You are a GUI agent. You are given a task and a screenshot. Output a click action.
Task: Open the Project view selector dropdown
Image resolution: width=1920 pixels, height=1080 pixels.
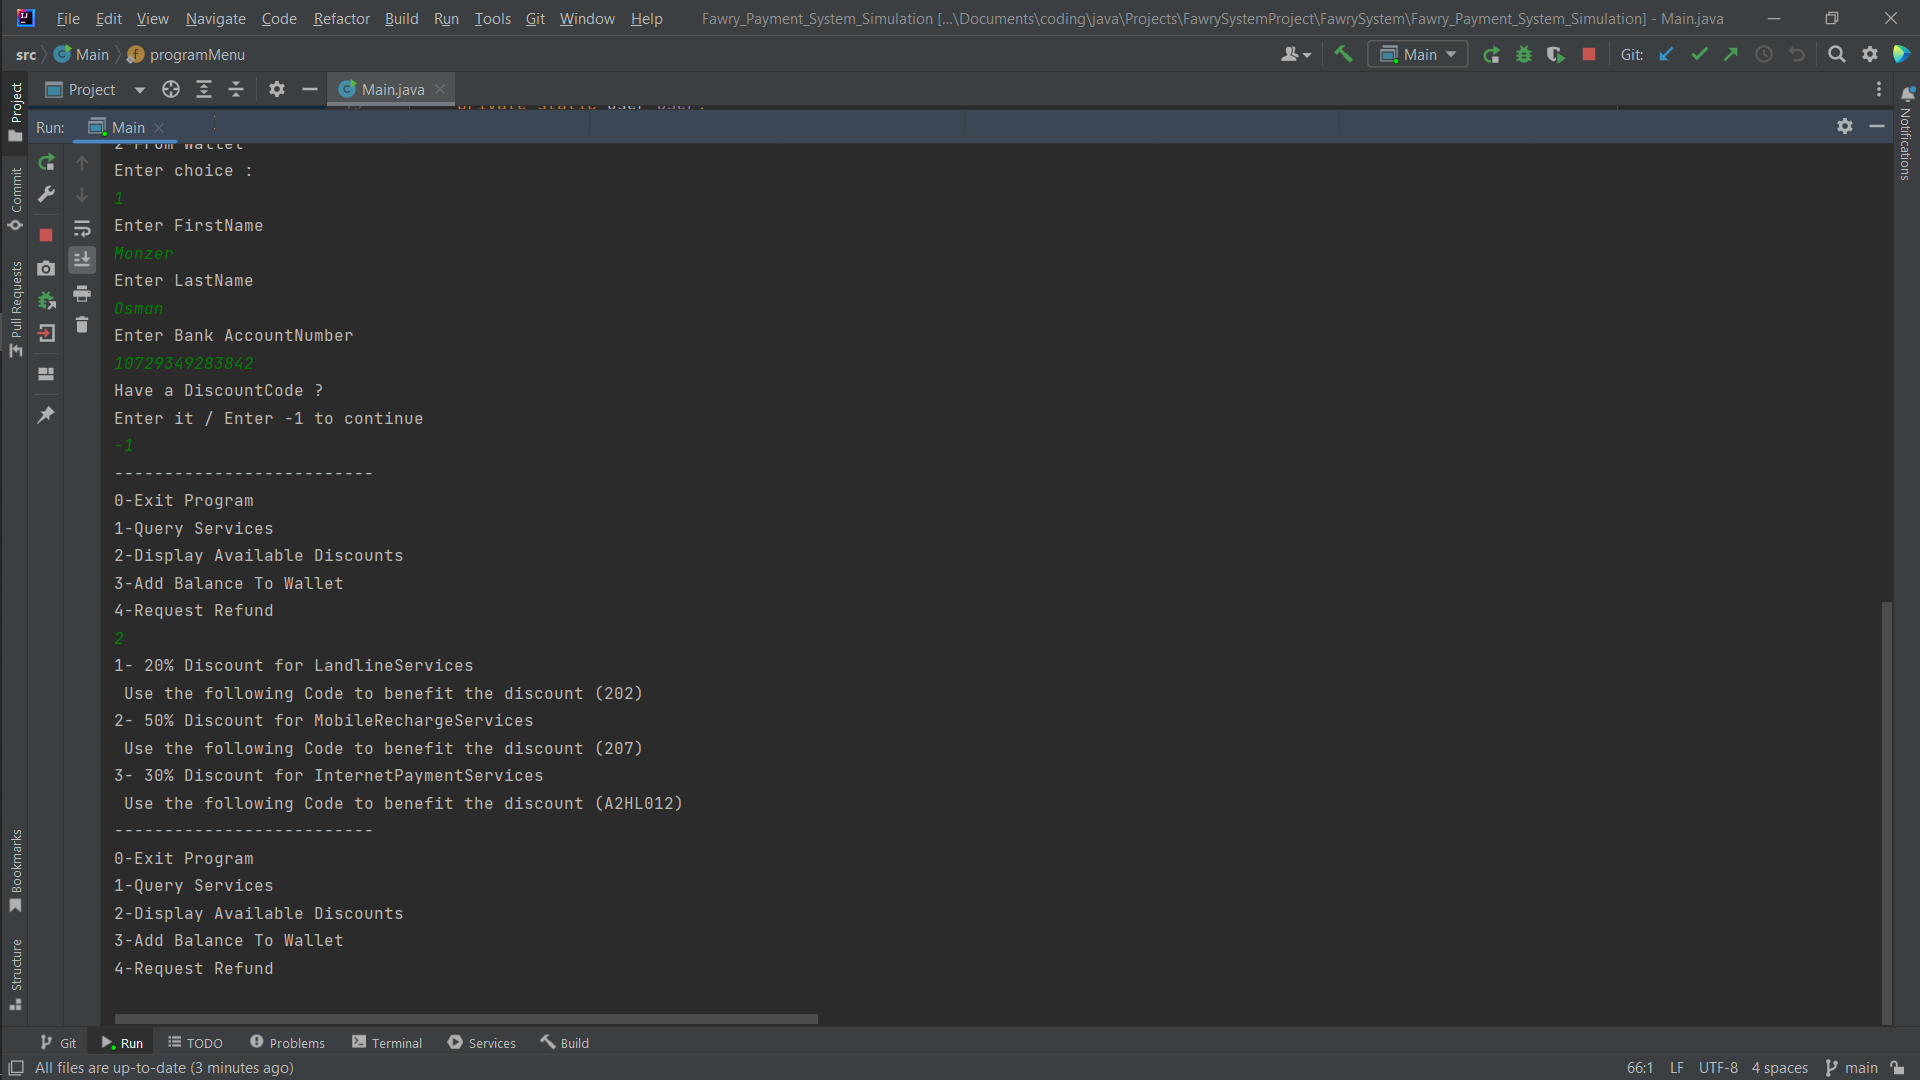tap(139, 89)
